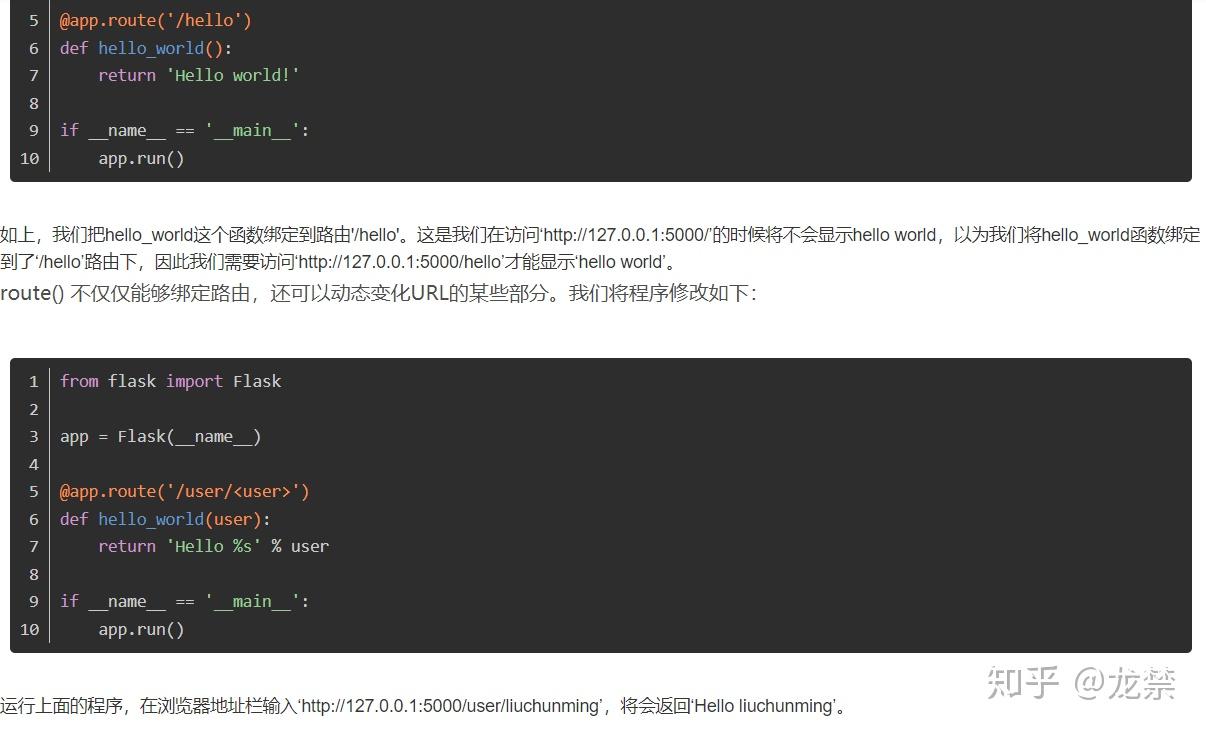Select the app.run() call in the second code block
1206x732 pixels.
tap(140, 629)
